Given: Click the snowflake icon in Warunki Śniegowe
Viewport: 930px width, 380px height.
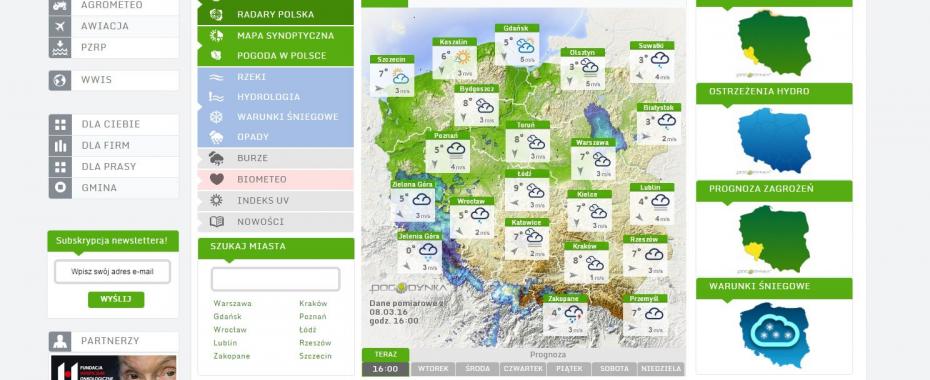Looking at the screenshot, I should pos(216,117).
